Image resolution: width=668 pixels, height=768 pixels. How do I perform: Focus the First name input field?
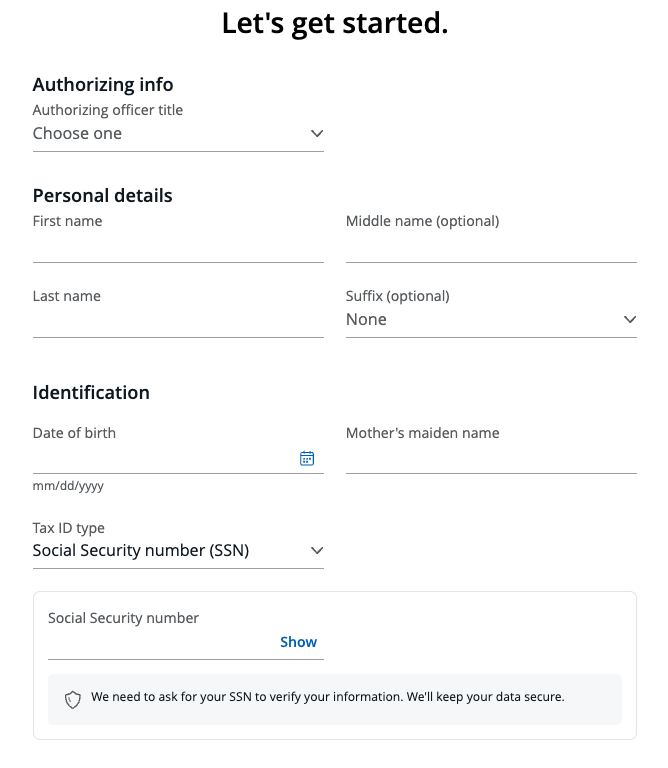(178, 247)
